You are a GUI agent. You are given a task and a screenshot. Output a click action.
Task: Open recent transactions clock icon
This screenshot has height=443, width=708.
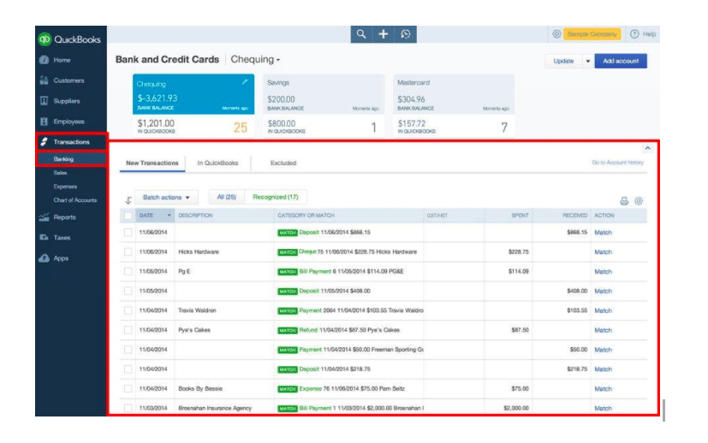point(405,34)
